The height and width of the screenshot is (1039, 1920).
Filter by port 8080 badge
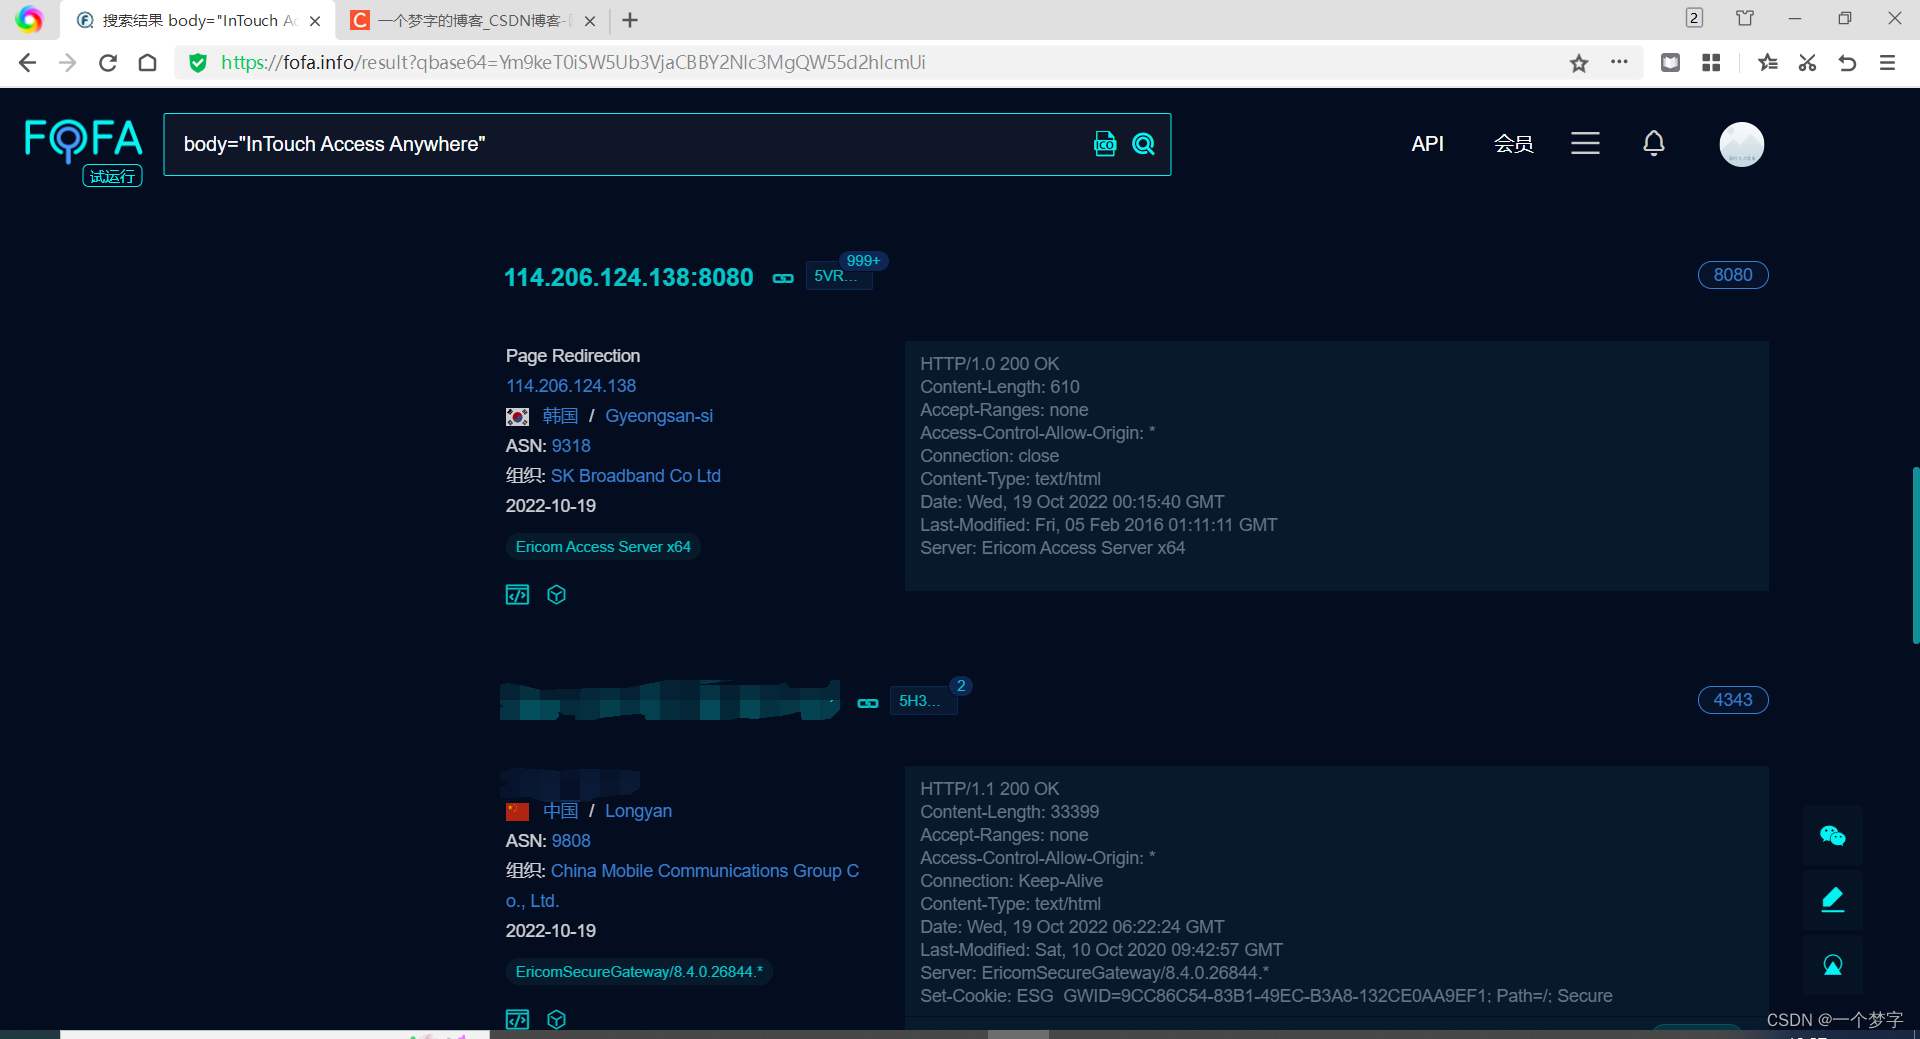[x=1732, y=275]
